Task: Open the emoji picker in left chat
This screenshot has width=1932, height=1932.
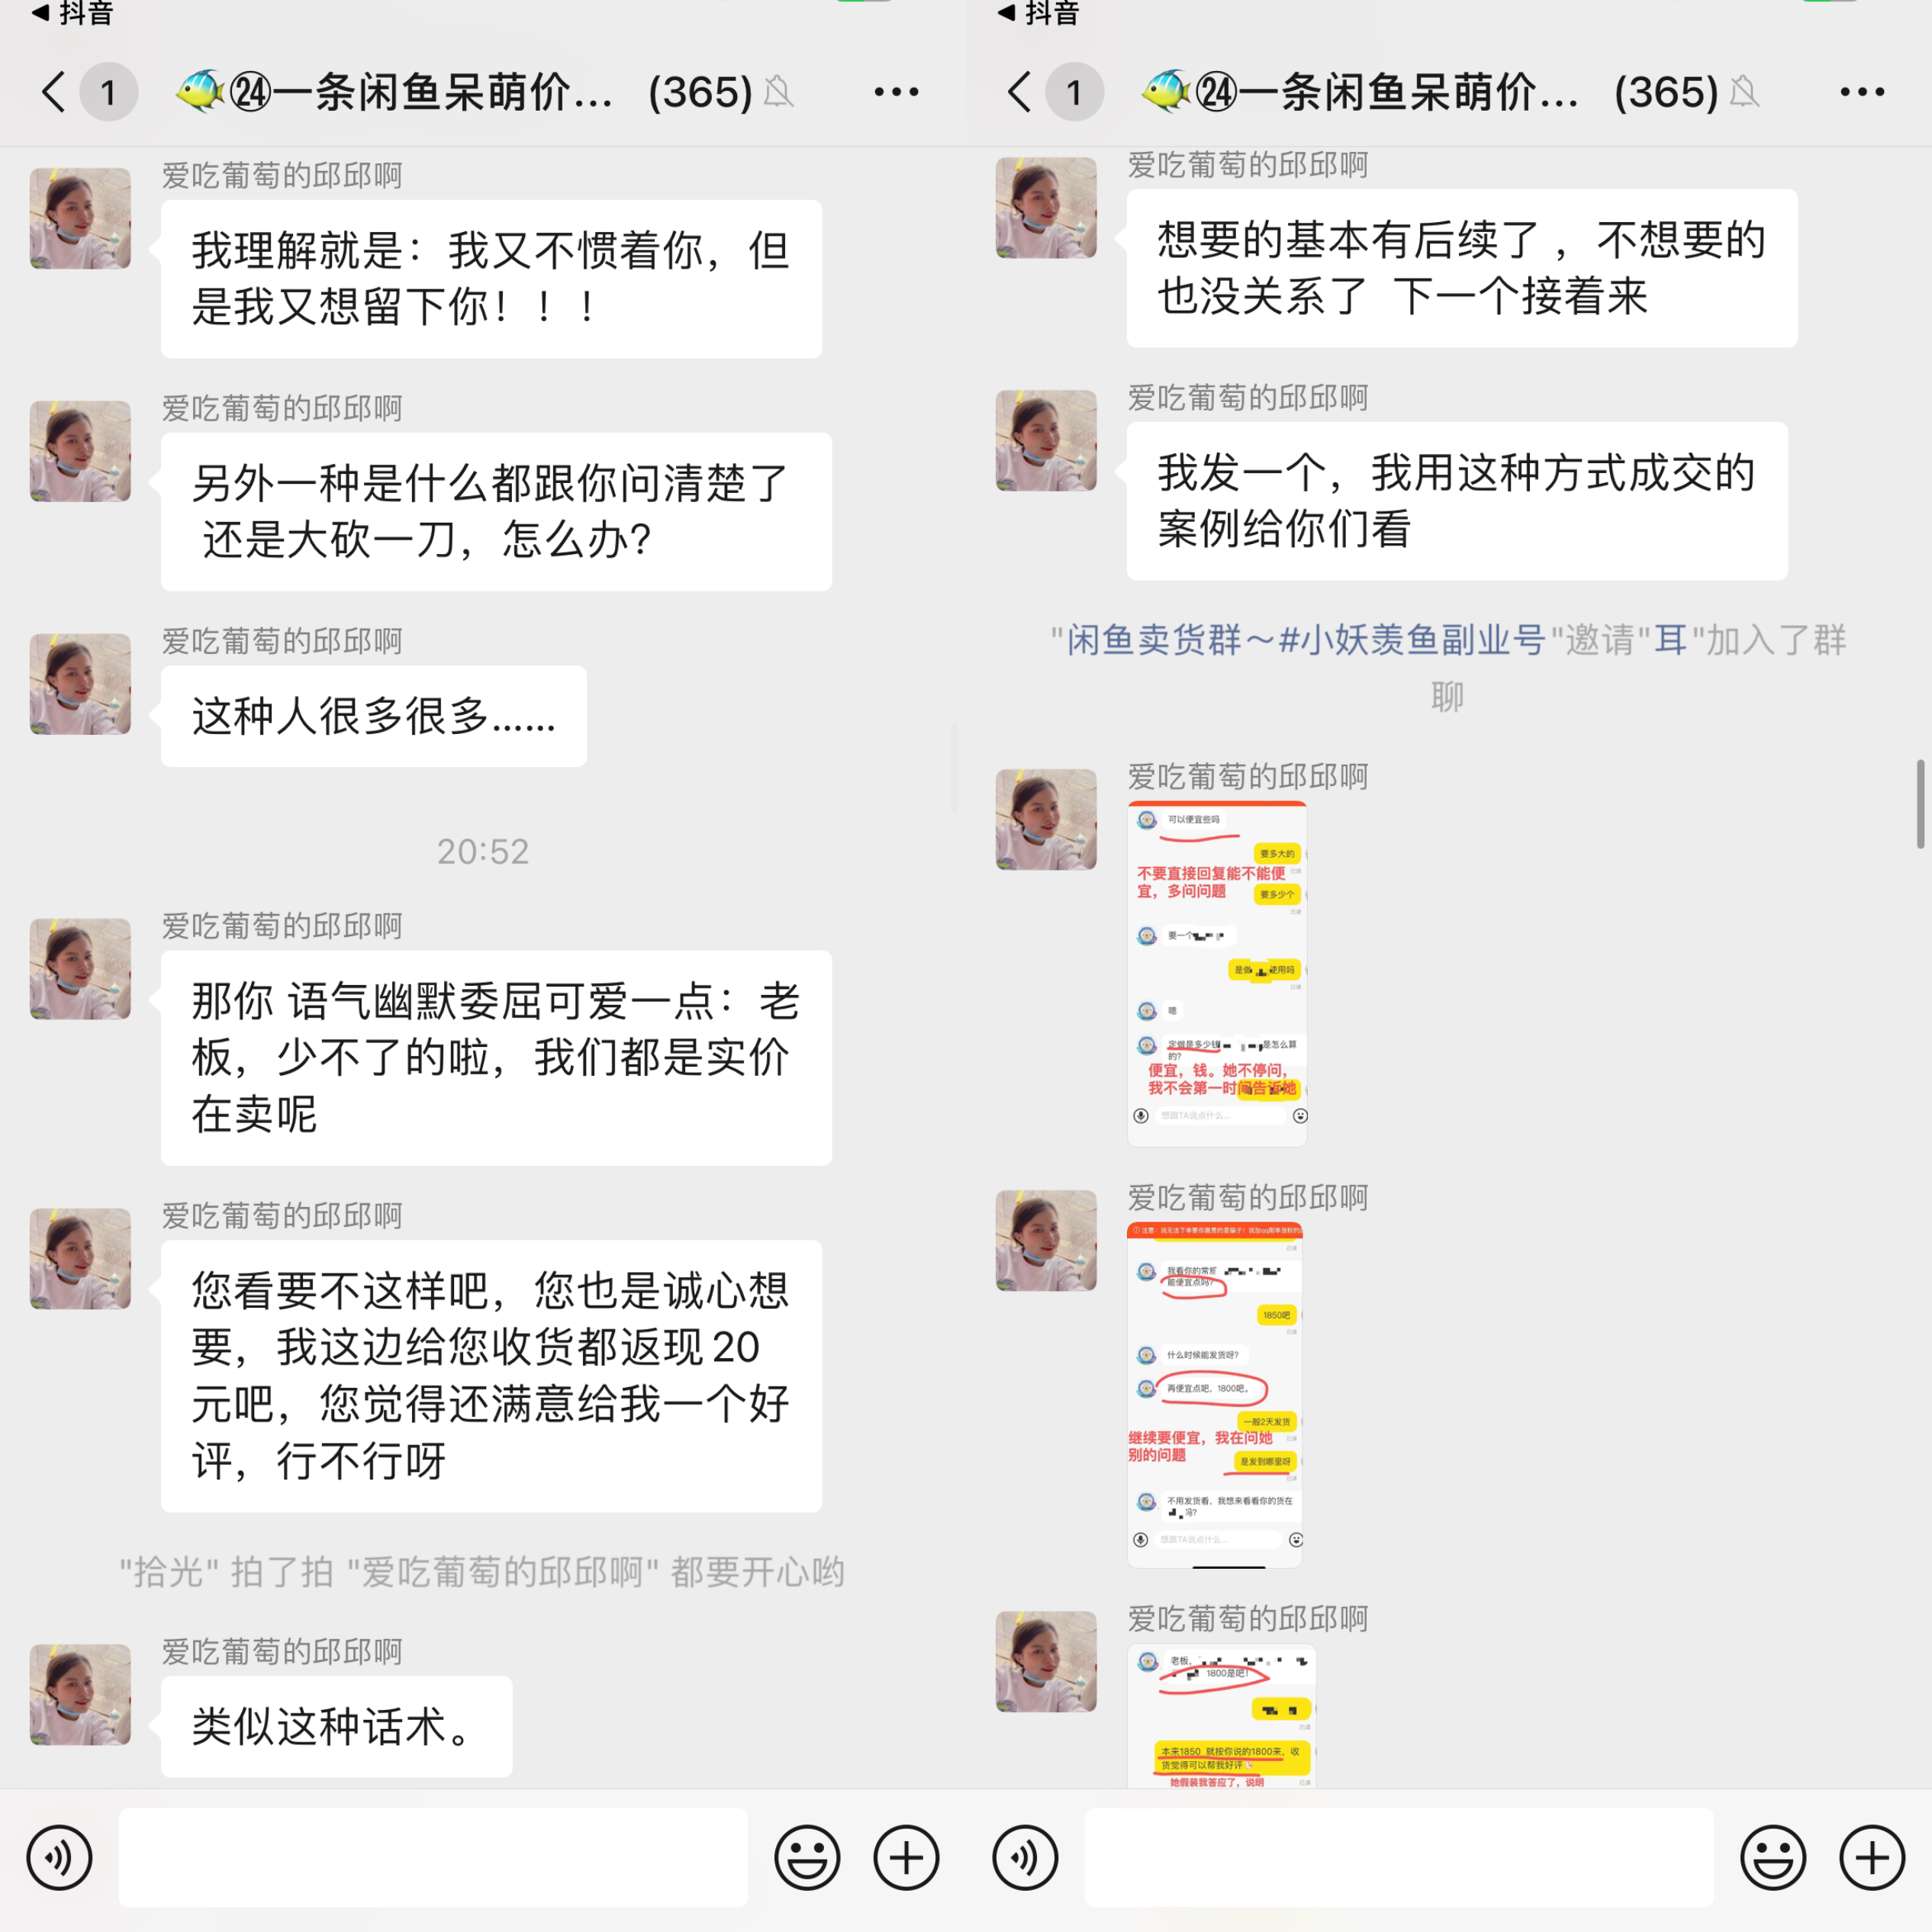Action: [807, 1858]
